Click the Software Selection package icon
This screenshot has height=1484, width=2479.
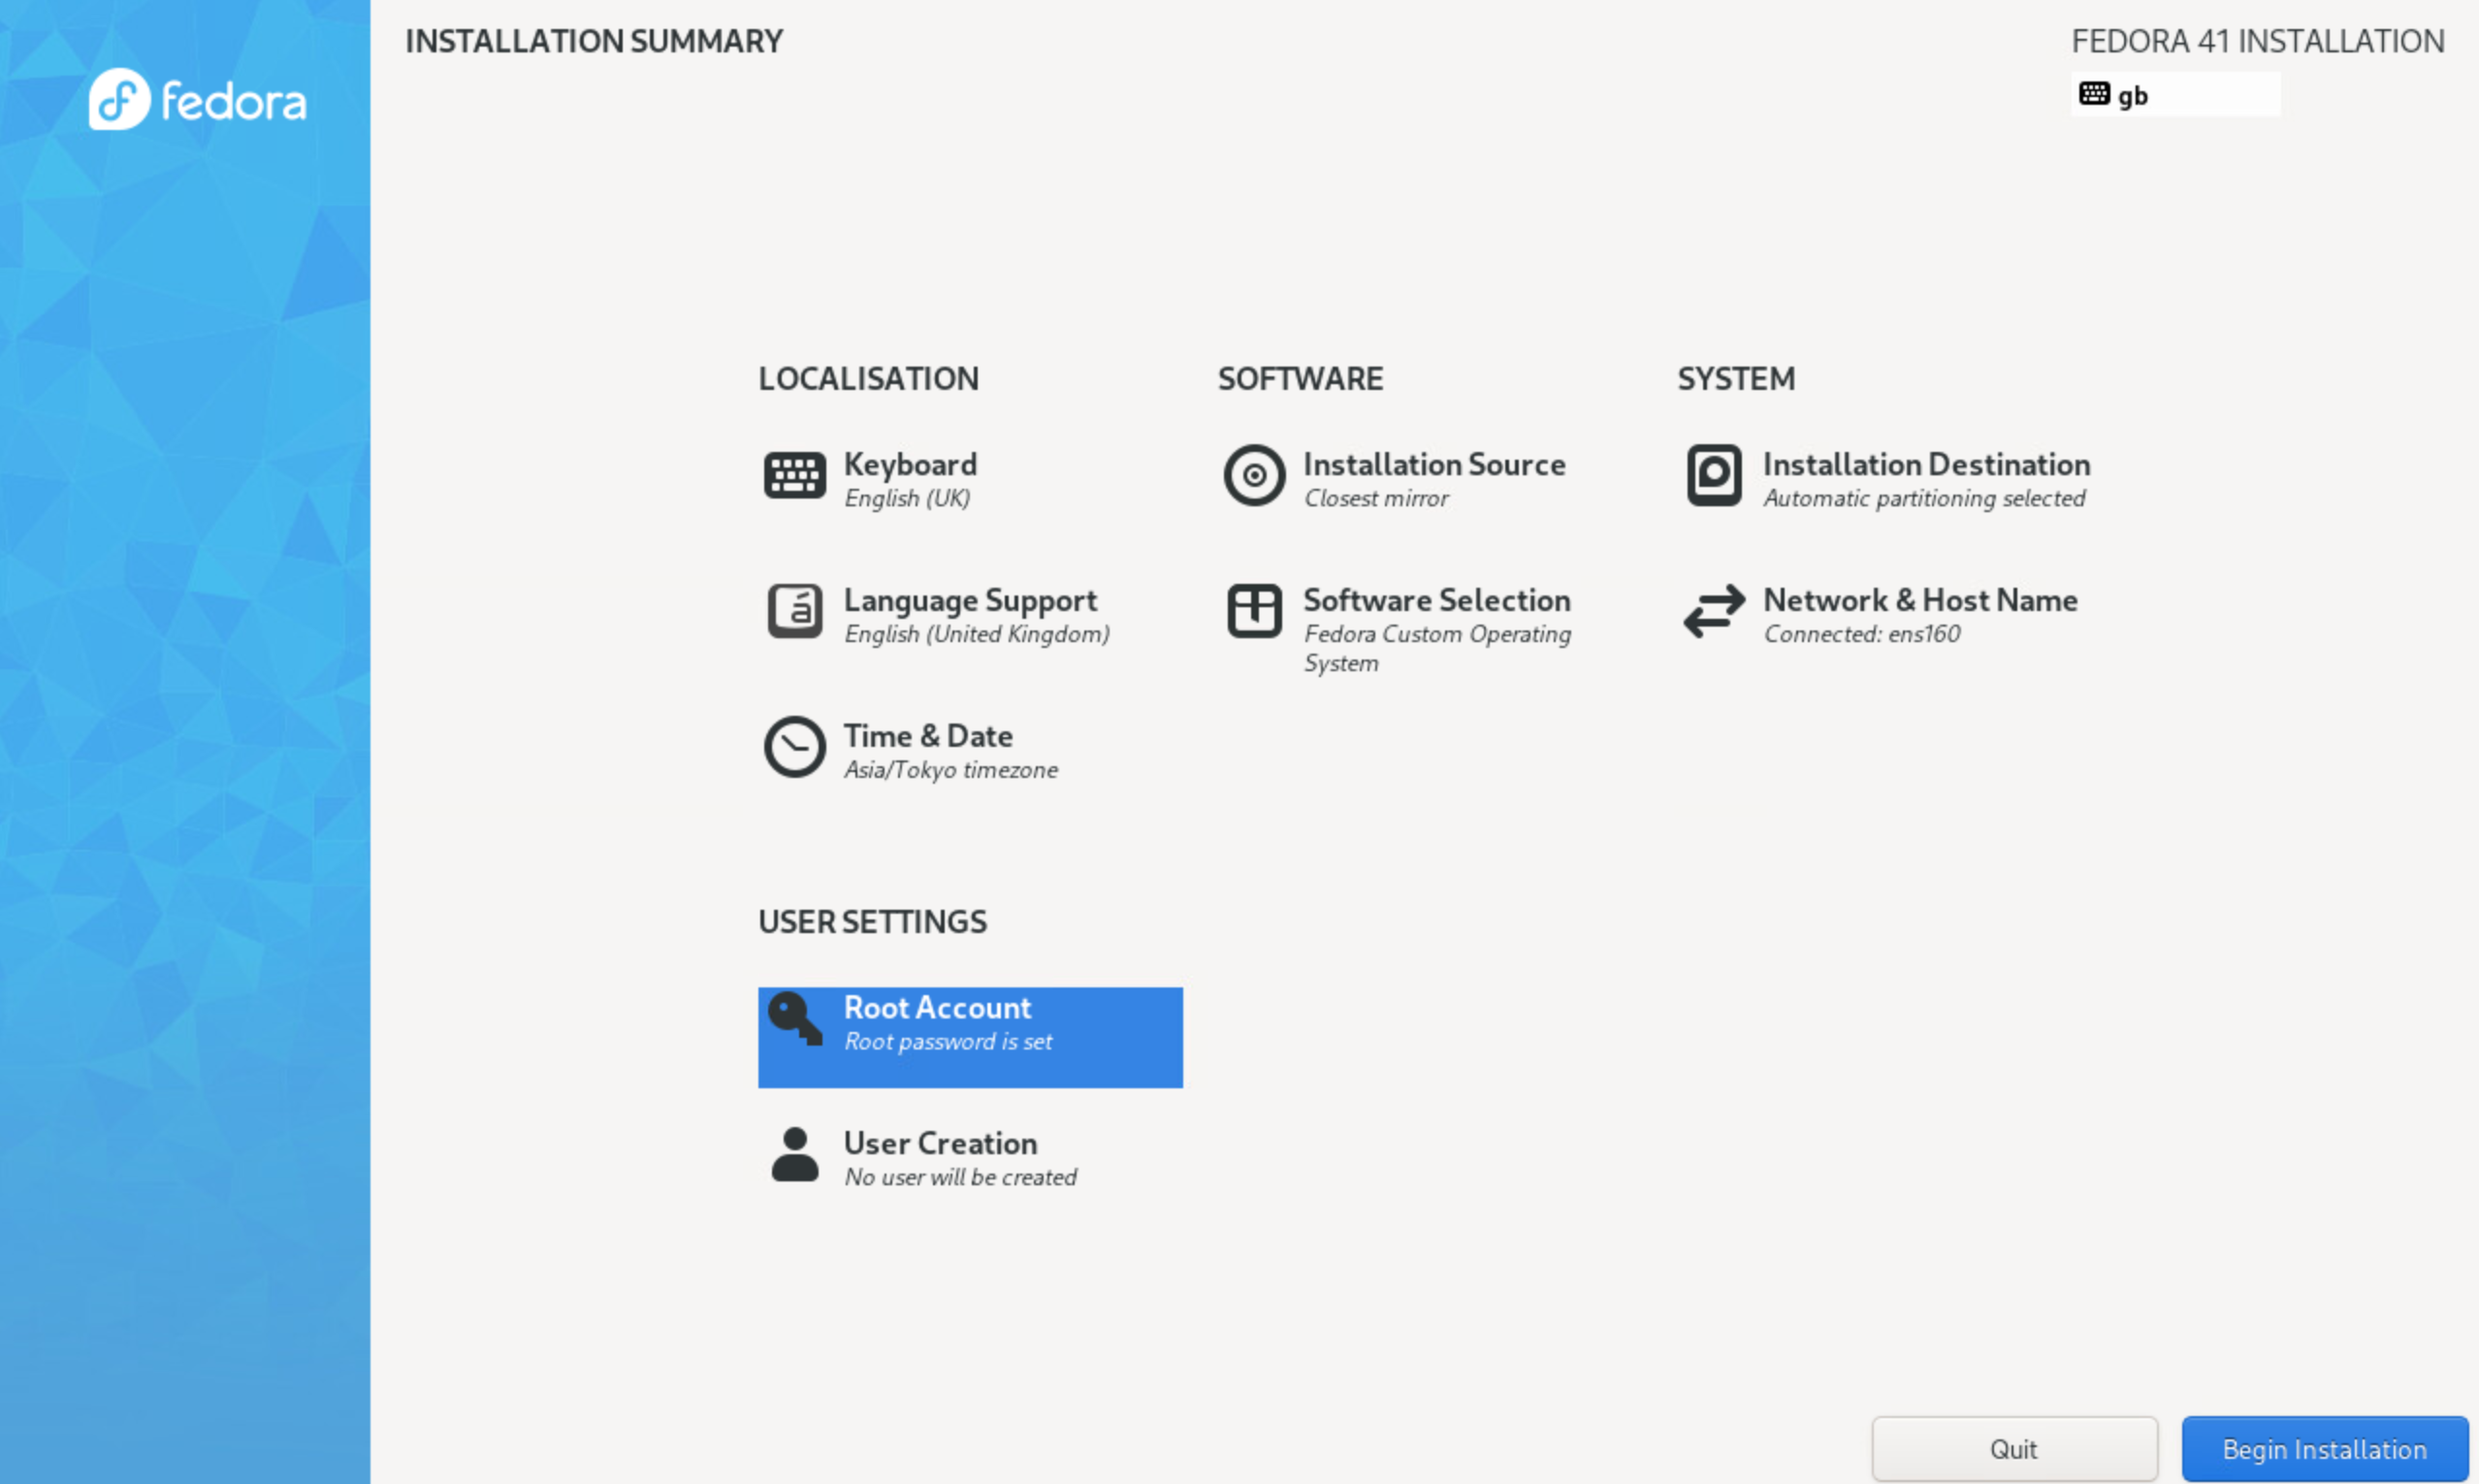1253,611
